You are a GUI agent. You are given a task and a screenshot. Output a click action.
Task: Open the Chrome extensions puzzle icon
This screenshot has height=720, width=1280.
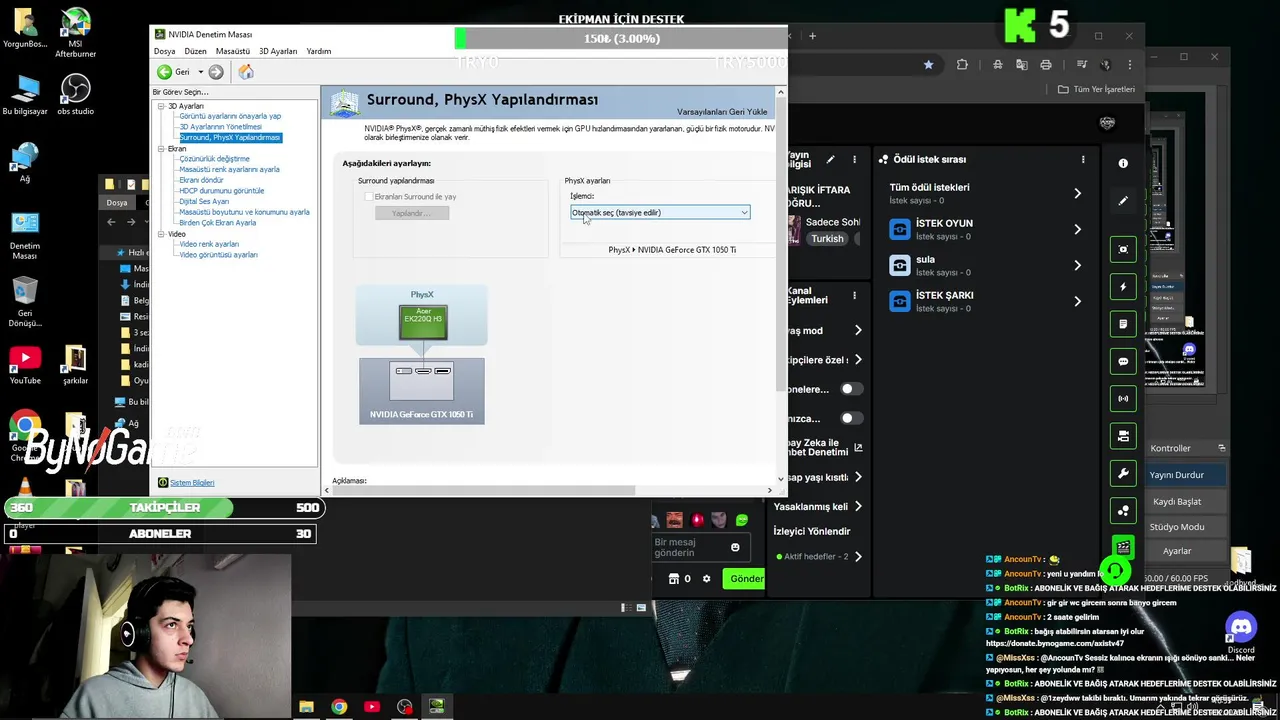tap(962, 65)
